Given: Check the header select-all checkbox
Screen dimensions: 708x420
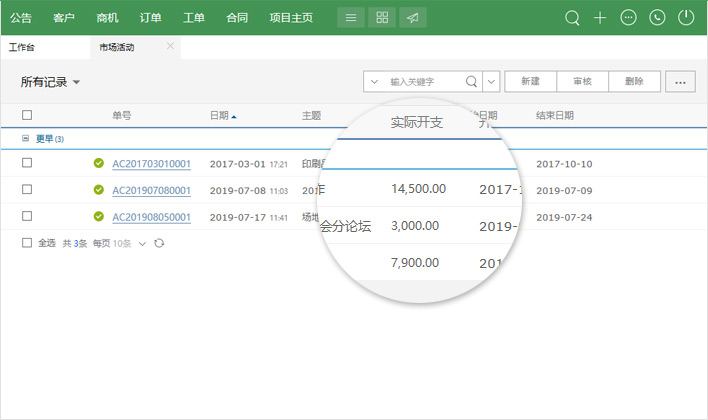Looking at the screenshot, I should [27, 116].
